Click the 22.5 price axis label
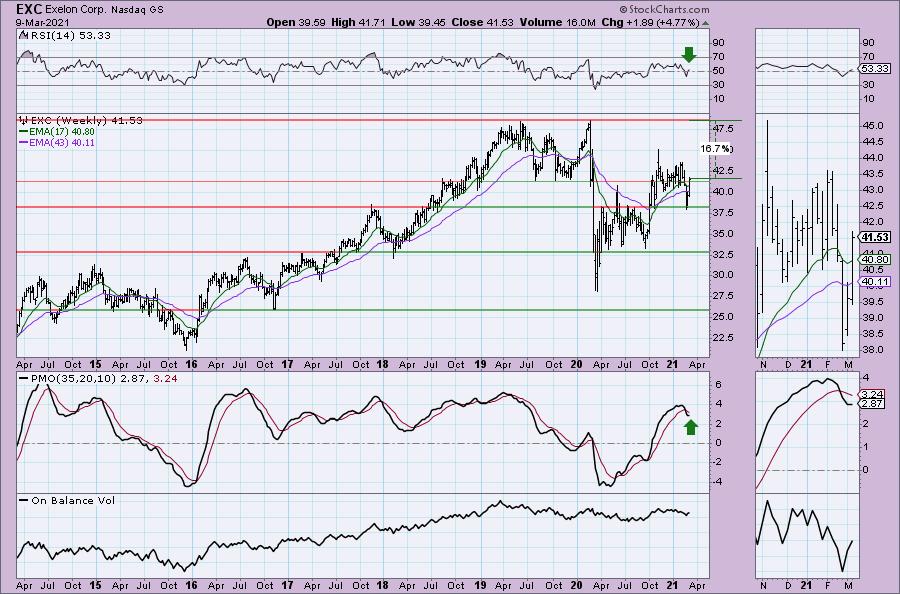Viewport: 900px width, 594px height. click(x=722, y=337)
